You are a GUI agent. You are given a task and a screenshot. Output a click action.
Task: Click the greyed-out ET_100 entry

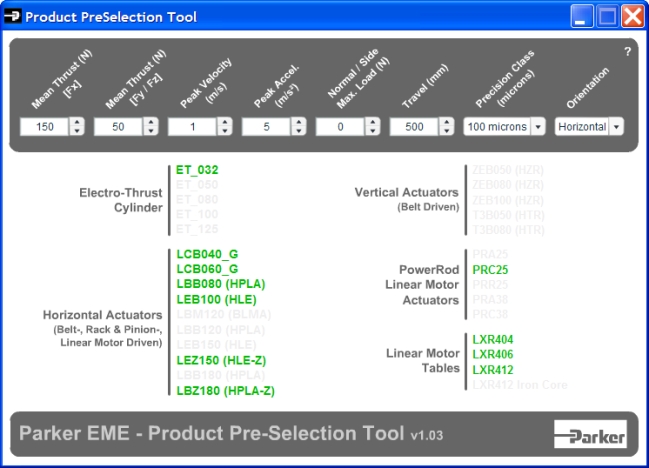pyautogui.click(x=197, y=214)
